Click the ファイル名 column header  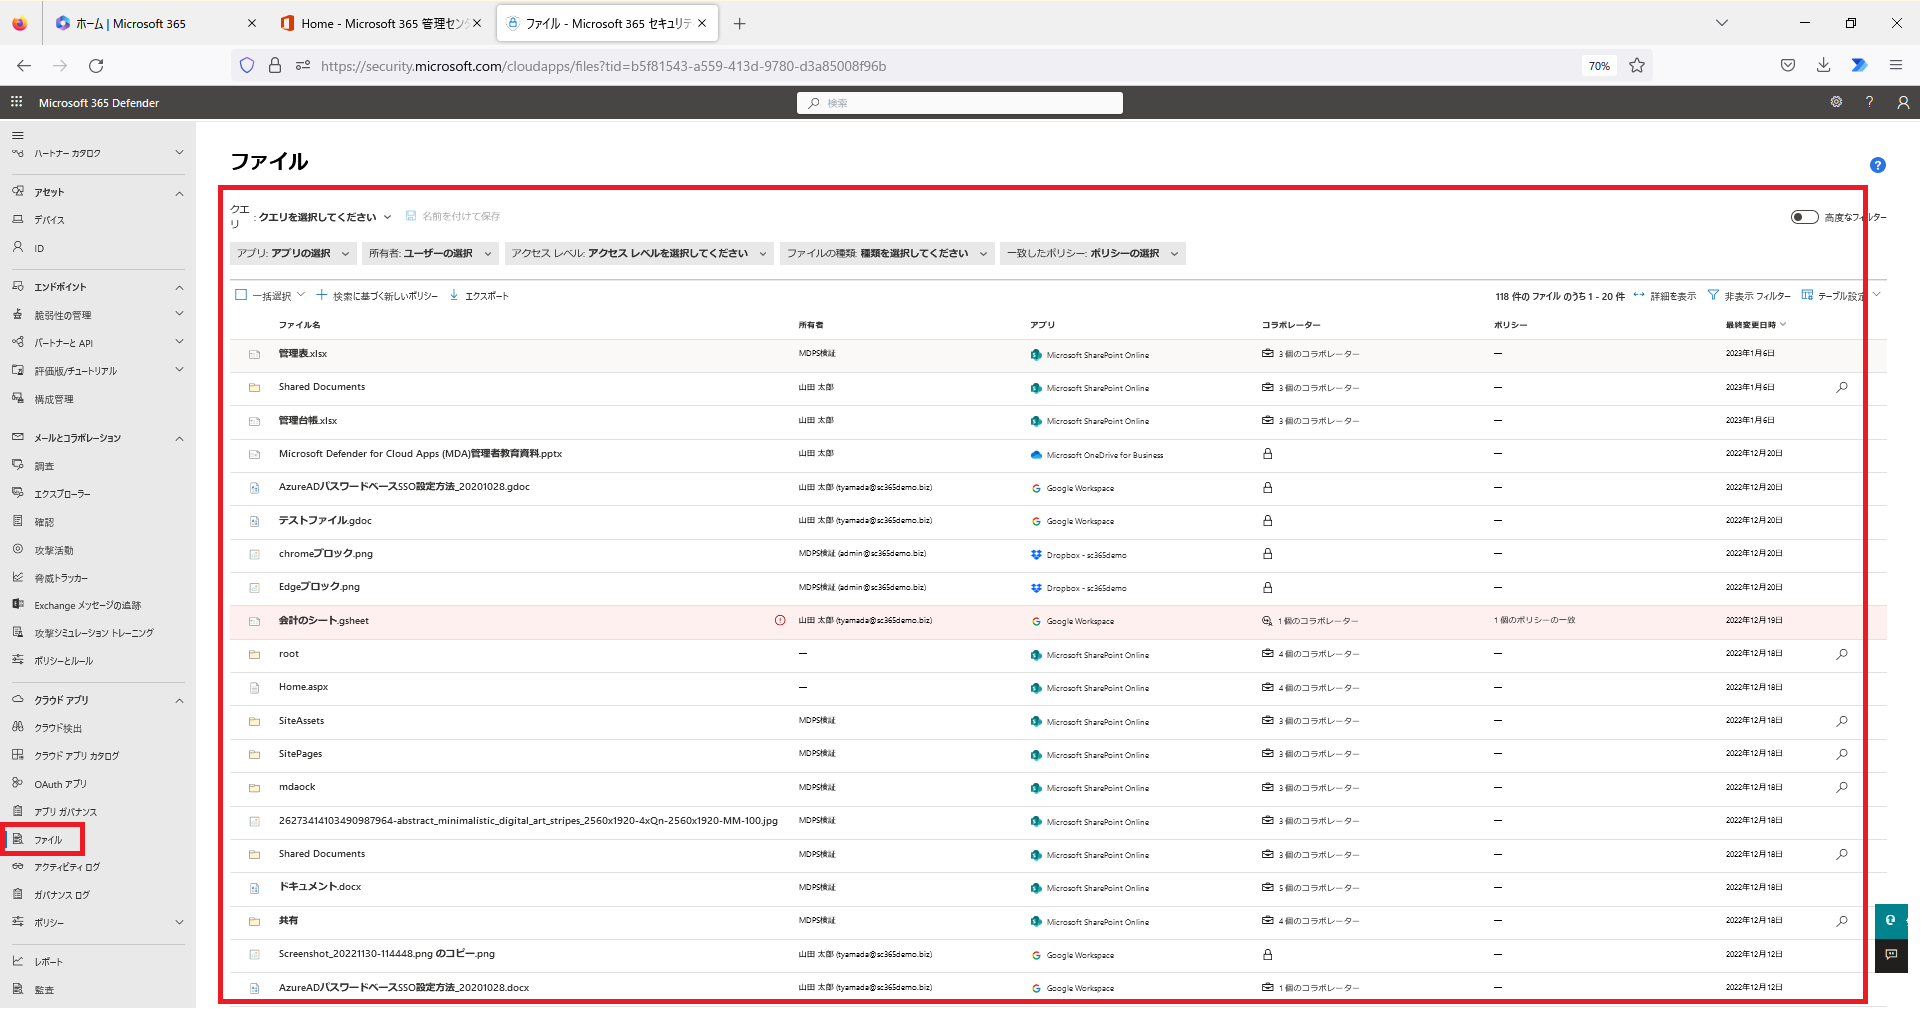coord(299,325)
